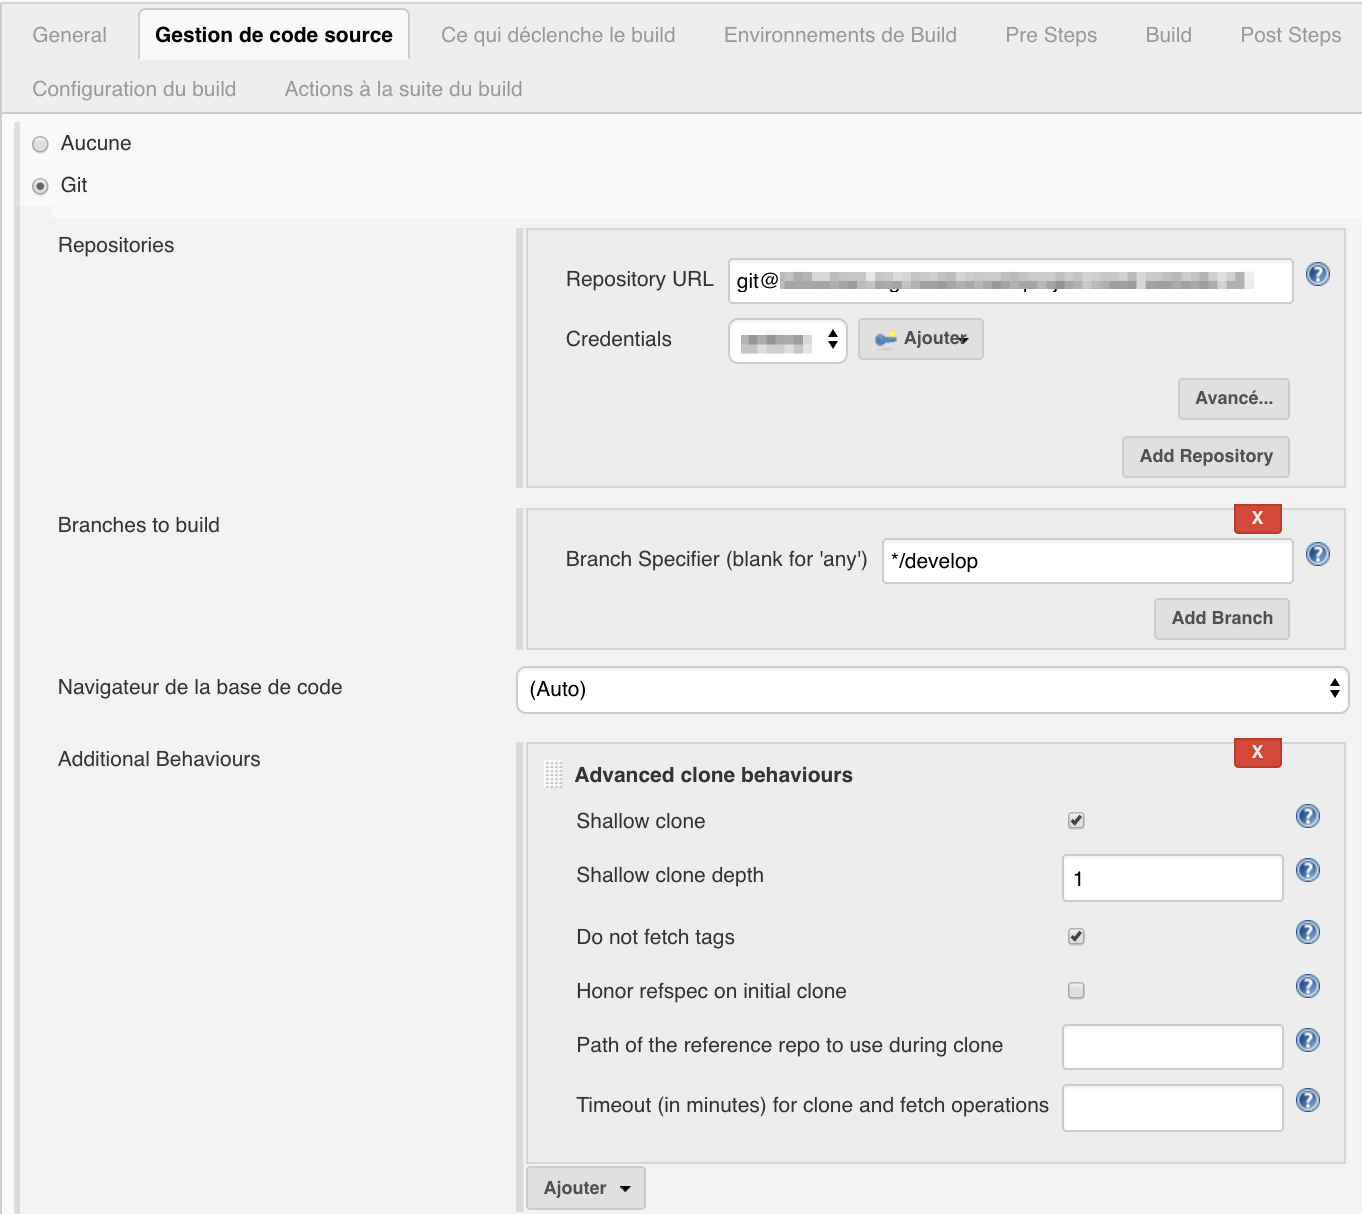Viewport: 1362px width, 1214px height.
Task: Show help for Honor refspec on initial clone
Action: tap(1307, 986)
